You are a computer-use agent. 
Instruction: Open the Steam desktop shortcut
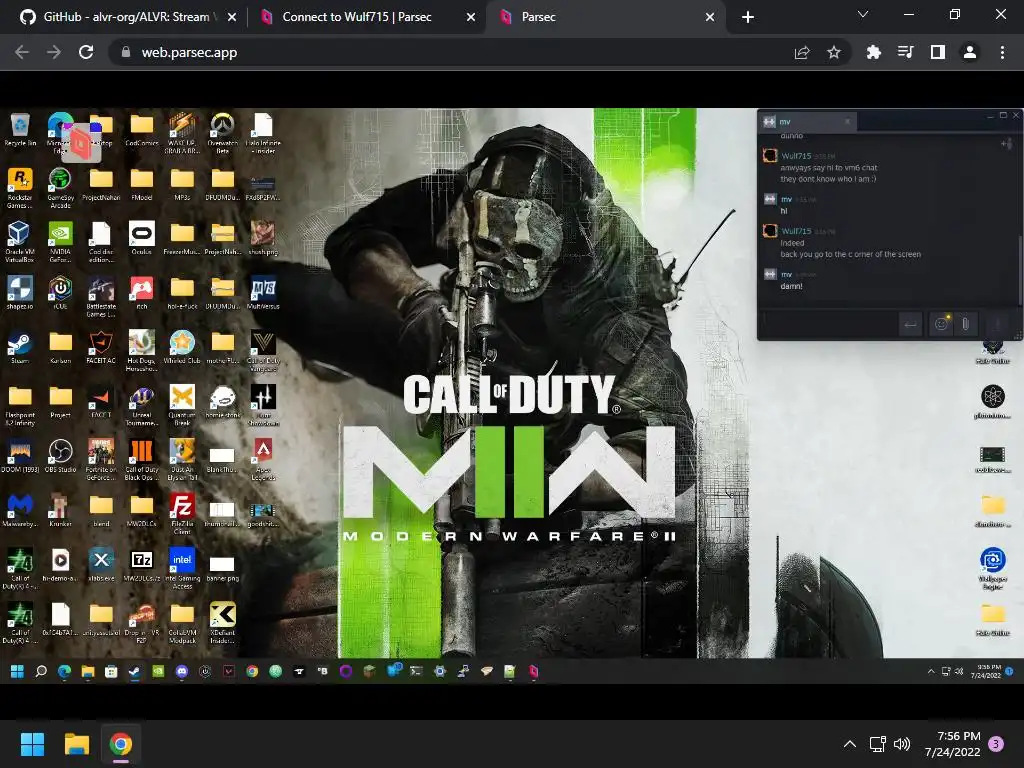(20, 347)
